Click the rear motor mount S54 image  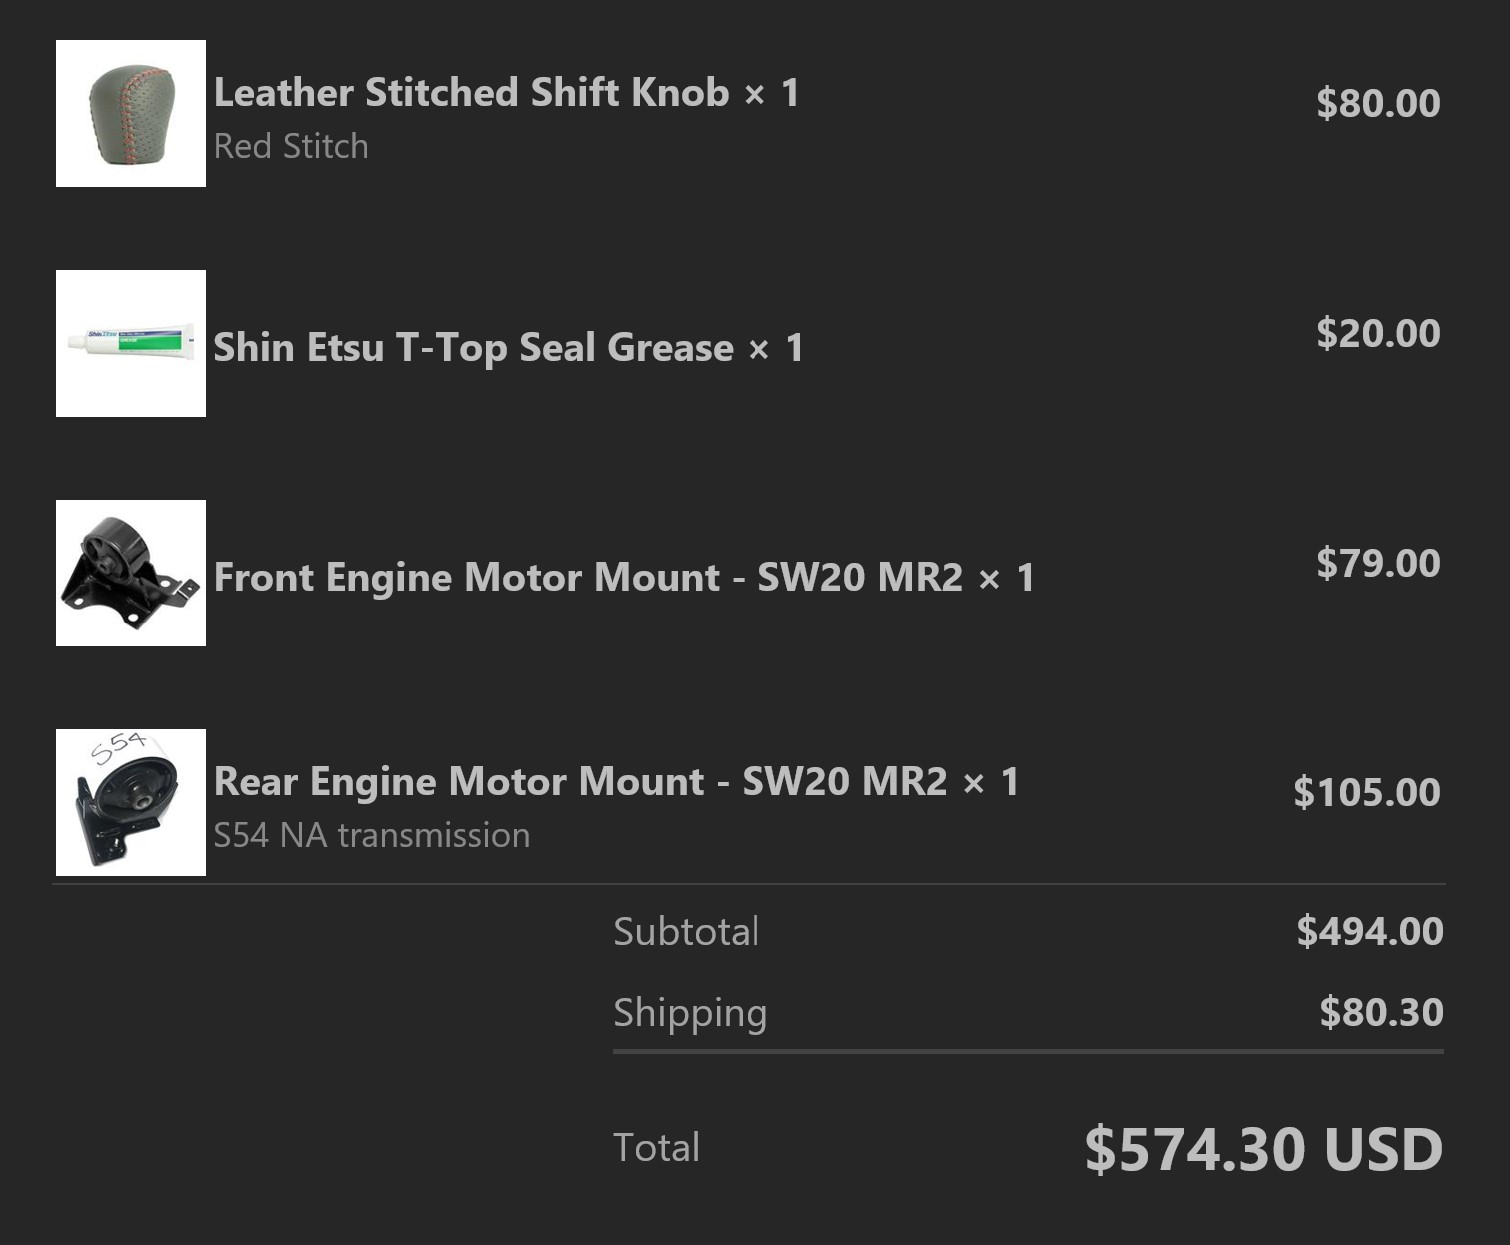pos(131,802)
